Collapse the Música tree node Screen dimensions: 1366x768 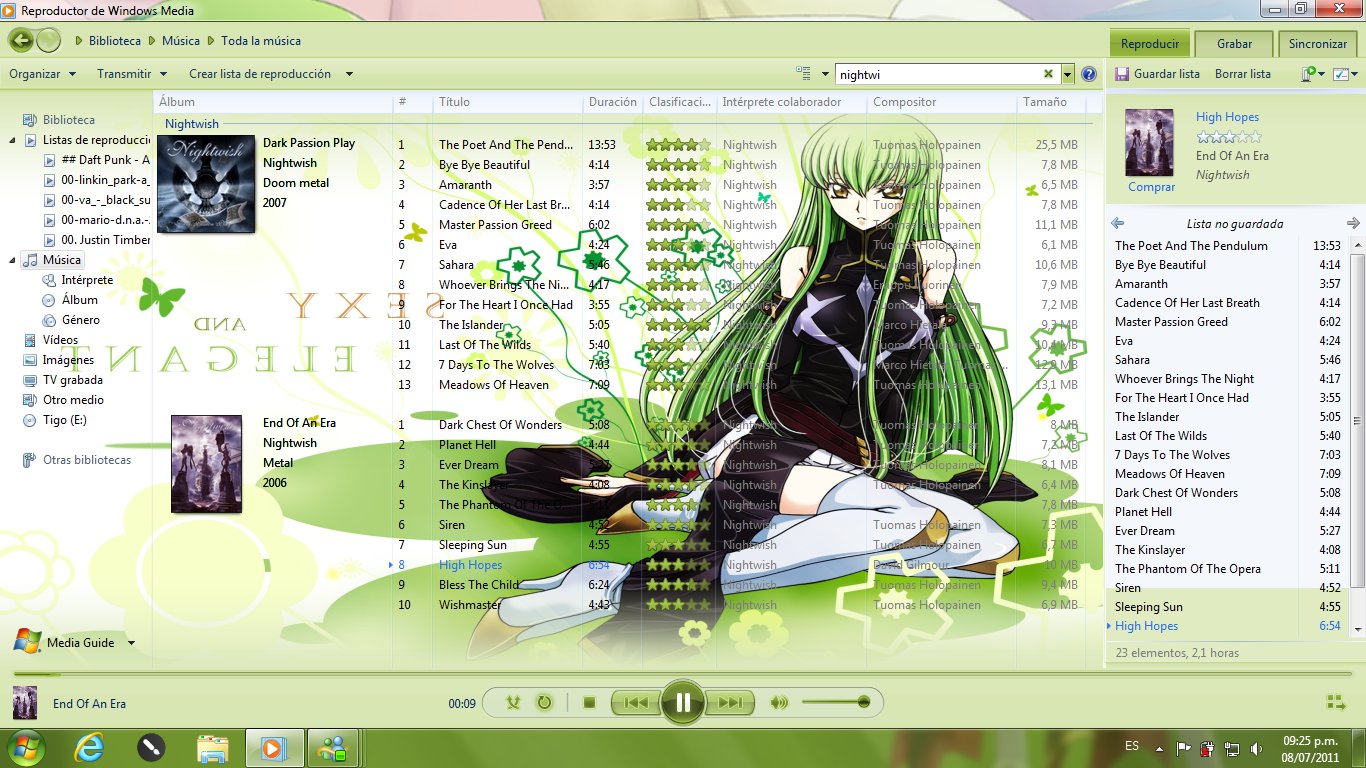coord(12,260)
